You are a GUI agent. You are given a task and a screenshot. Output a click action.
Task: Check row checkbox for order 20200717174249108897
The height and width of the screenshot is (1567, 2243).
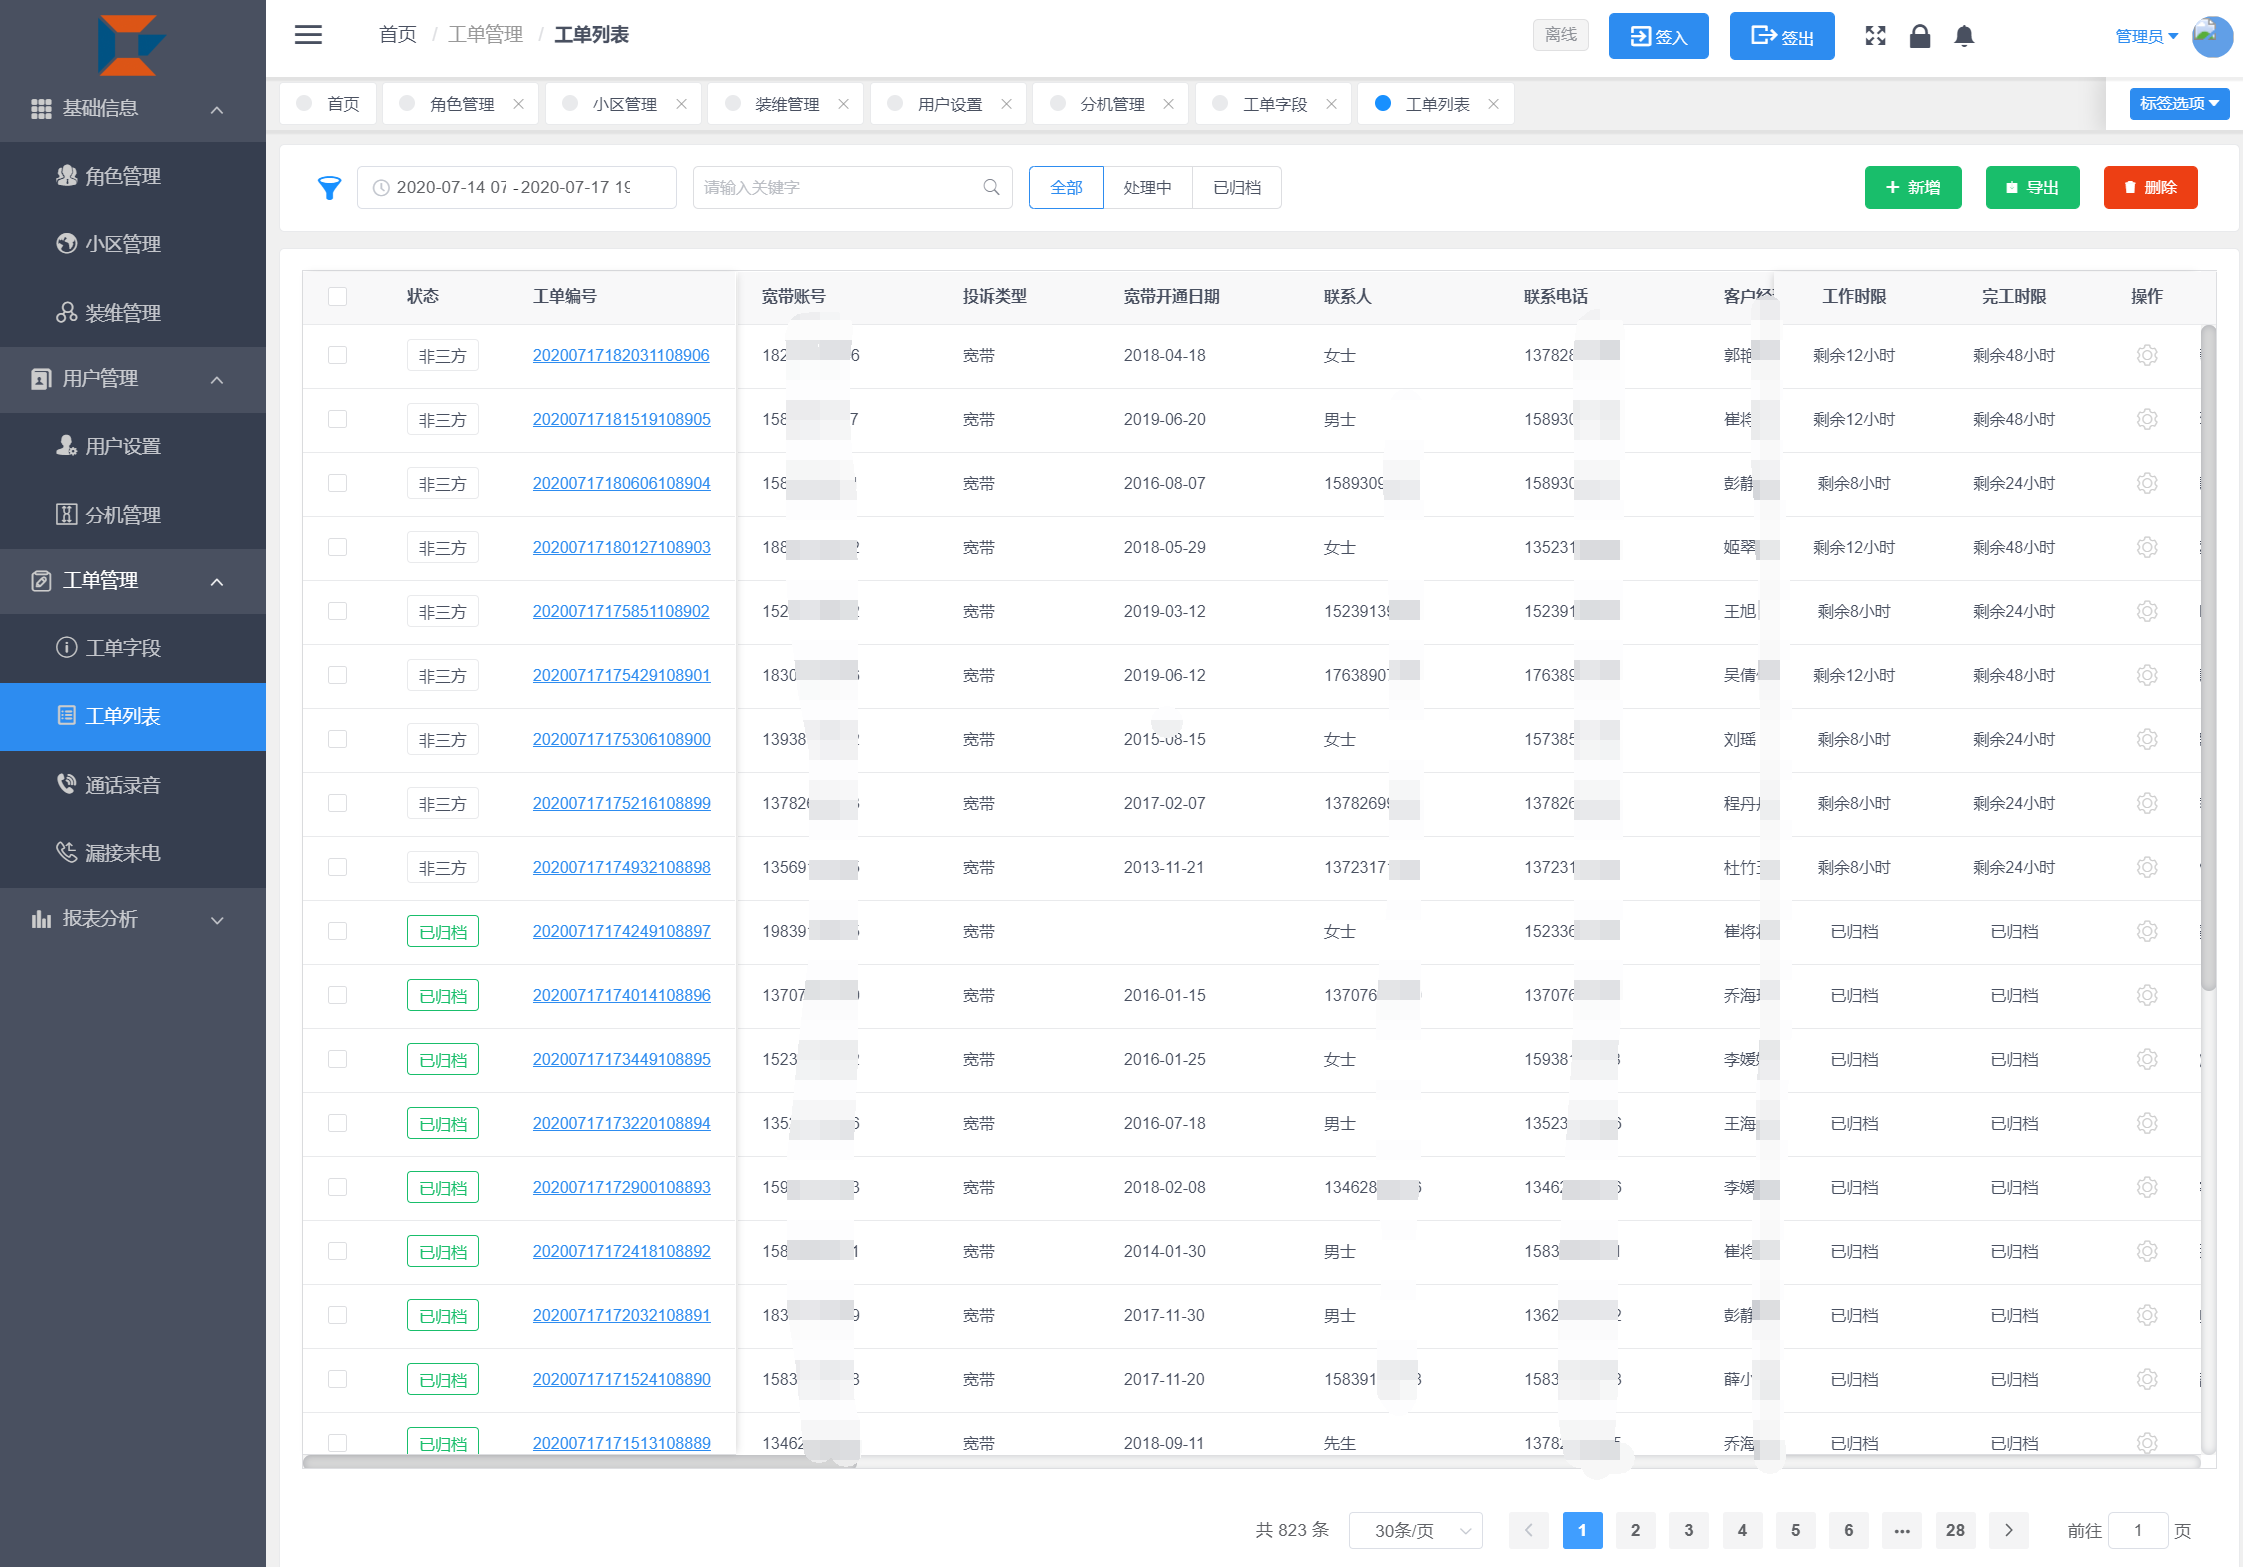coord(337,931)
